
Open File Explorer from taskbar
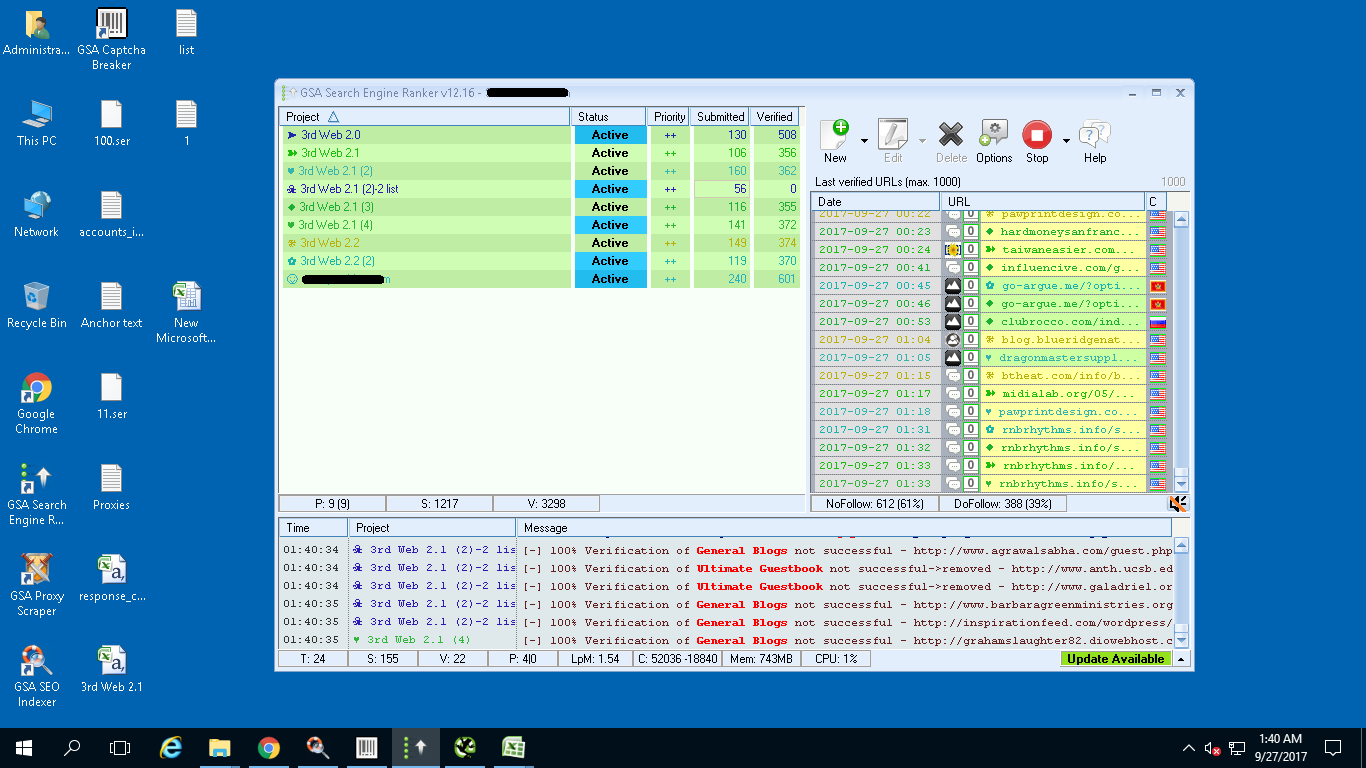pyautogui.click(x=220, y=747)
